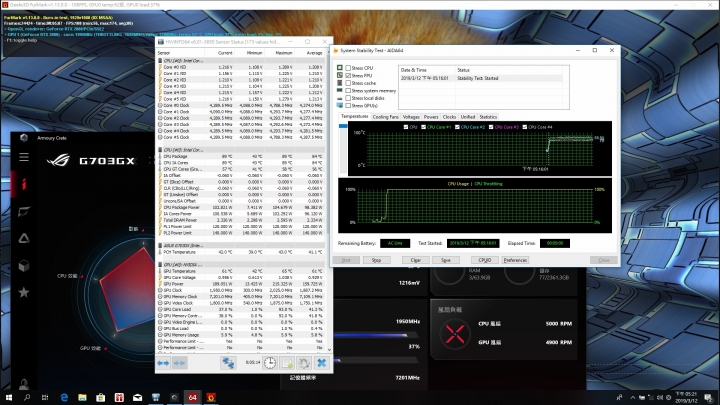Launch Microsoft Edge from taskbar
Viewport: 720px width, 405px height.
click(64, 397)
